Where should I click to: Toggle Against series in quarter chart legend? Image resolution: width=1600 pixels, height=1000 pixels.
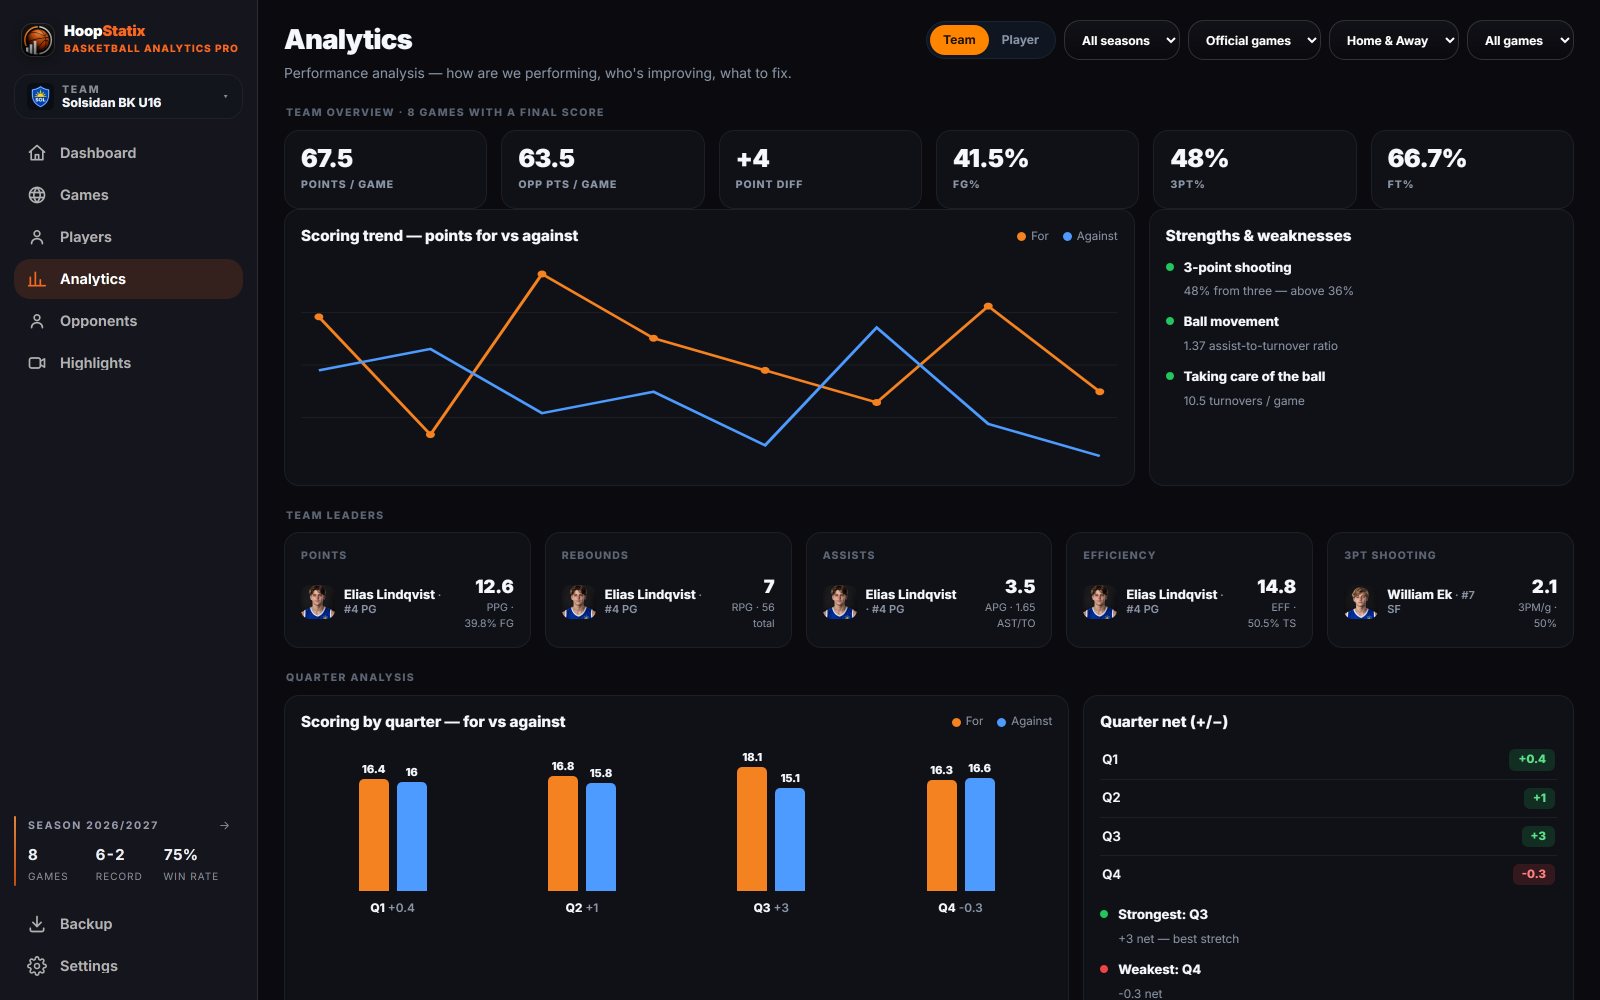pyautogui.click(x=1025, y=721)
